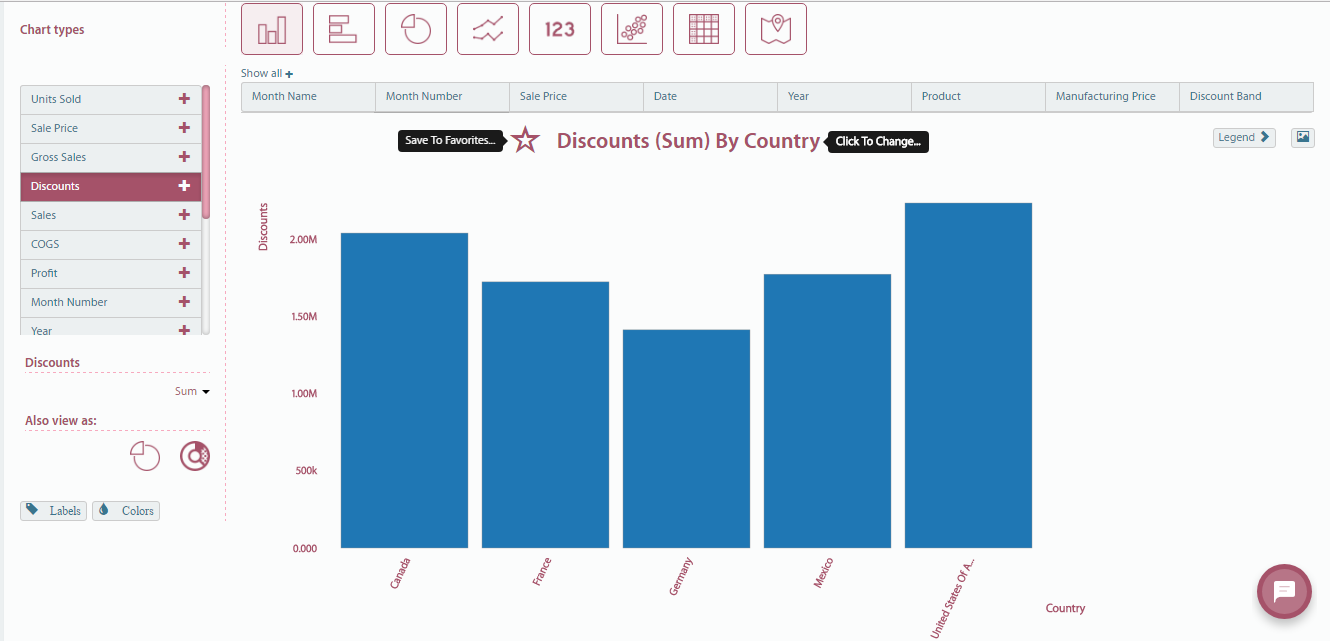The height and width of the screenshot is (641, 1330).
Task: Choose the Date dimension column
Action: (x=710, y=97)
